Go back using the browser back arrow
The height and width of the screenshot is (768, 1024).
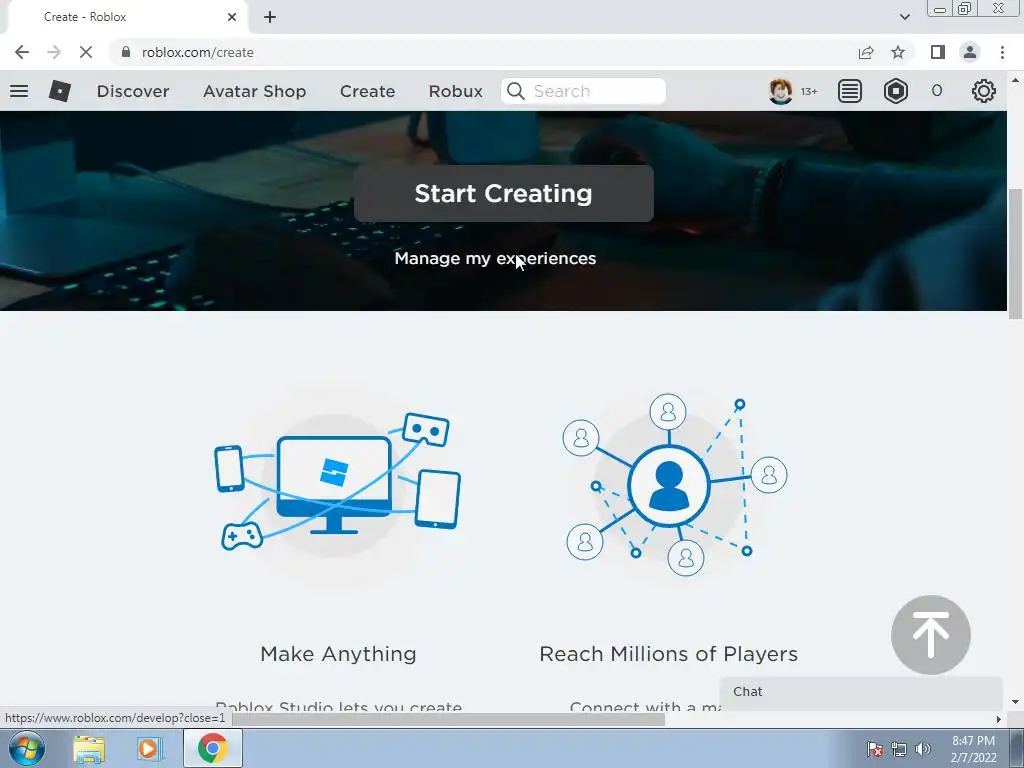(22, 52)
